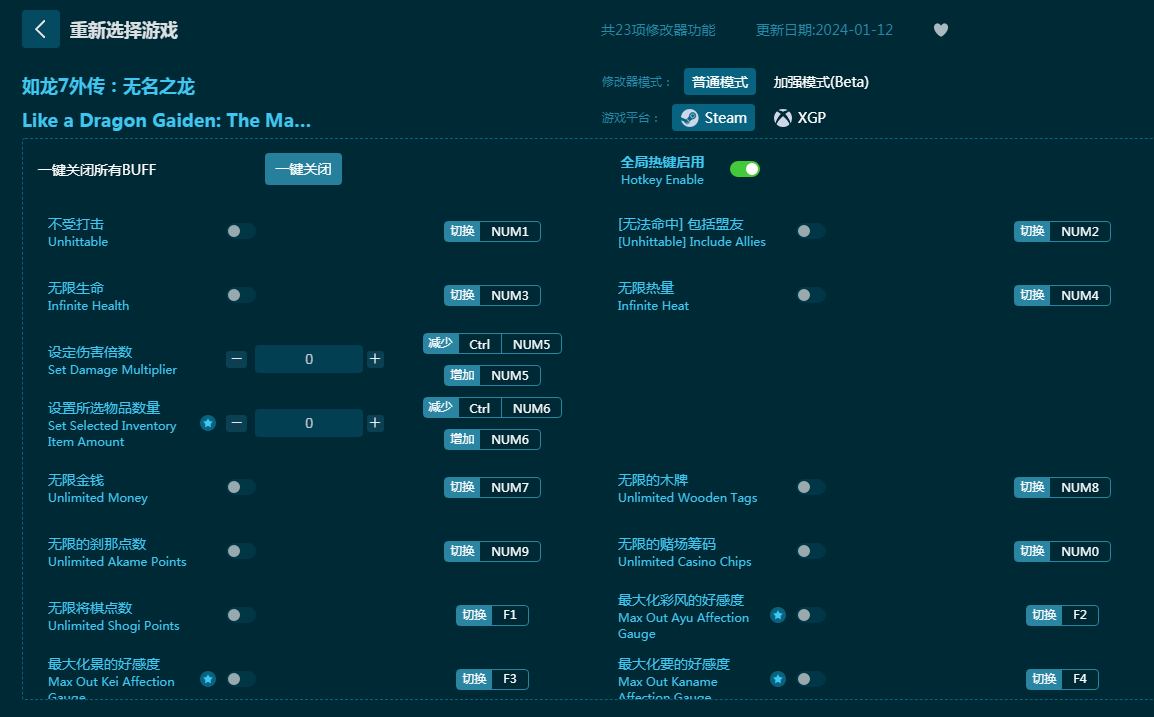This screenshot has height=717, width=1154.
Task: Click star icon beside Max Out Ayu
Action: (778, 615)
